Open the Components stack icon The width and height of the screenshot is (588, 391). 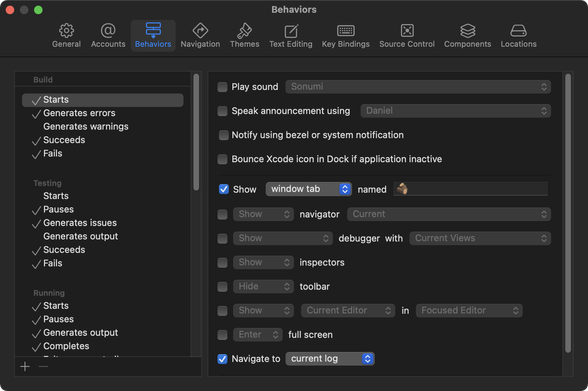click(x=468, y=31)
